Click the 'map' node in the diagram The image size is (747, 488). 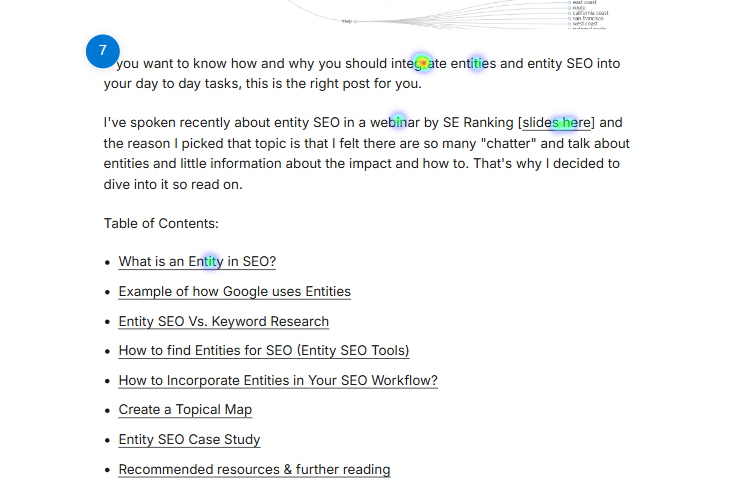[349, 21]
